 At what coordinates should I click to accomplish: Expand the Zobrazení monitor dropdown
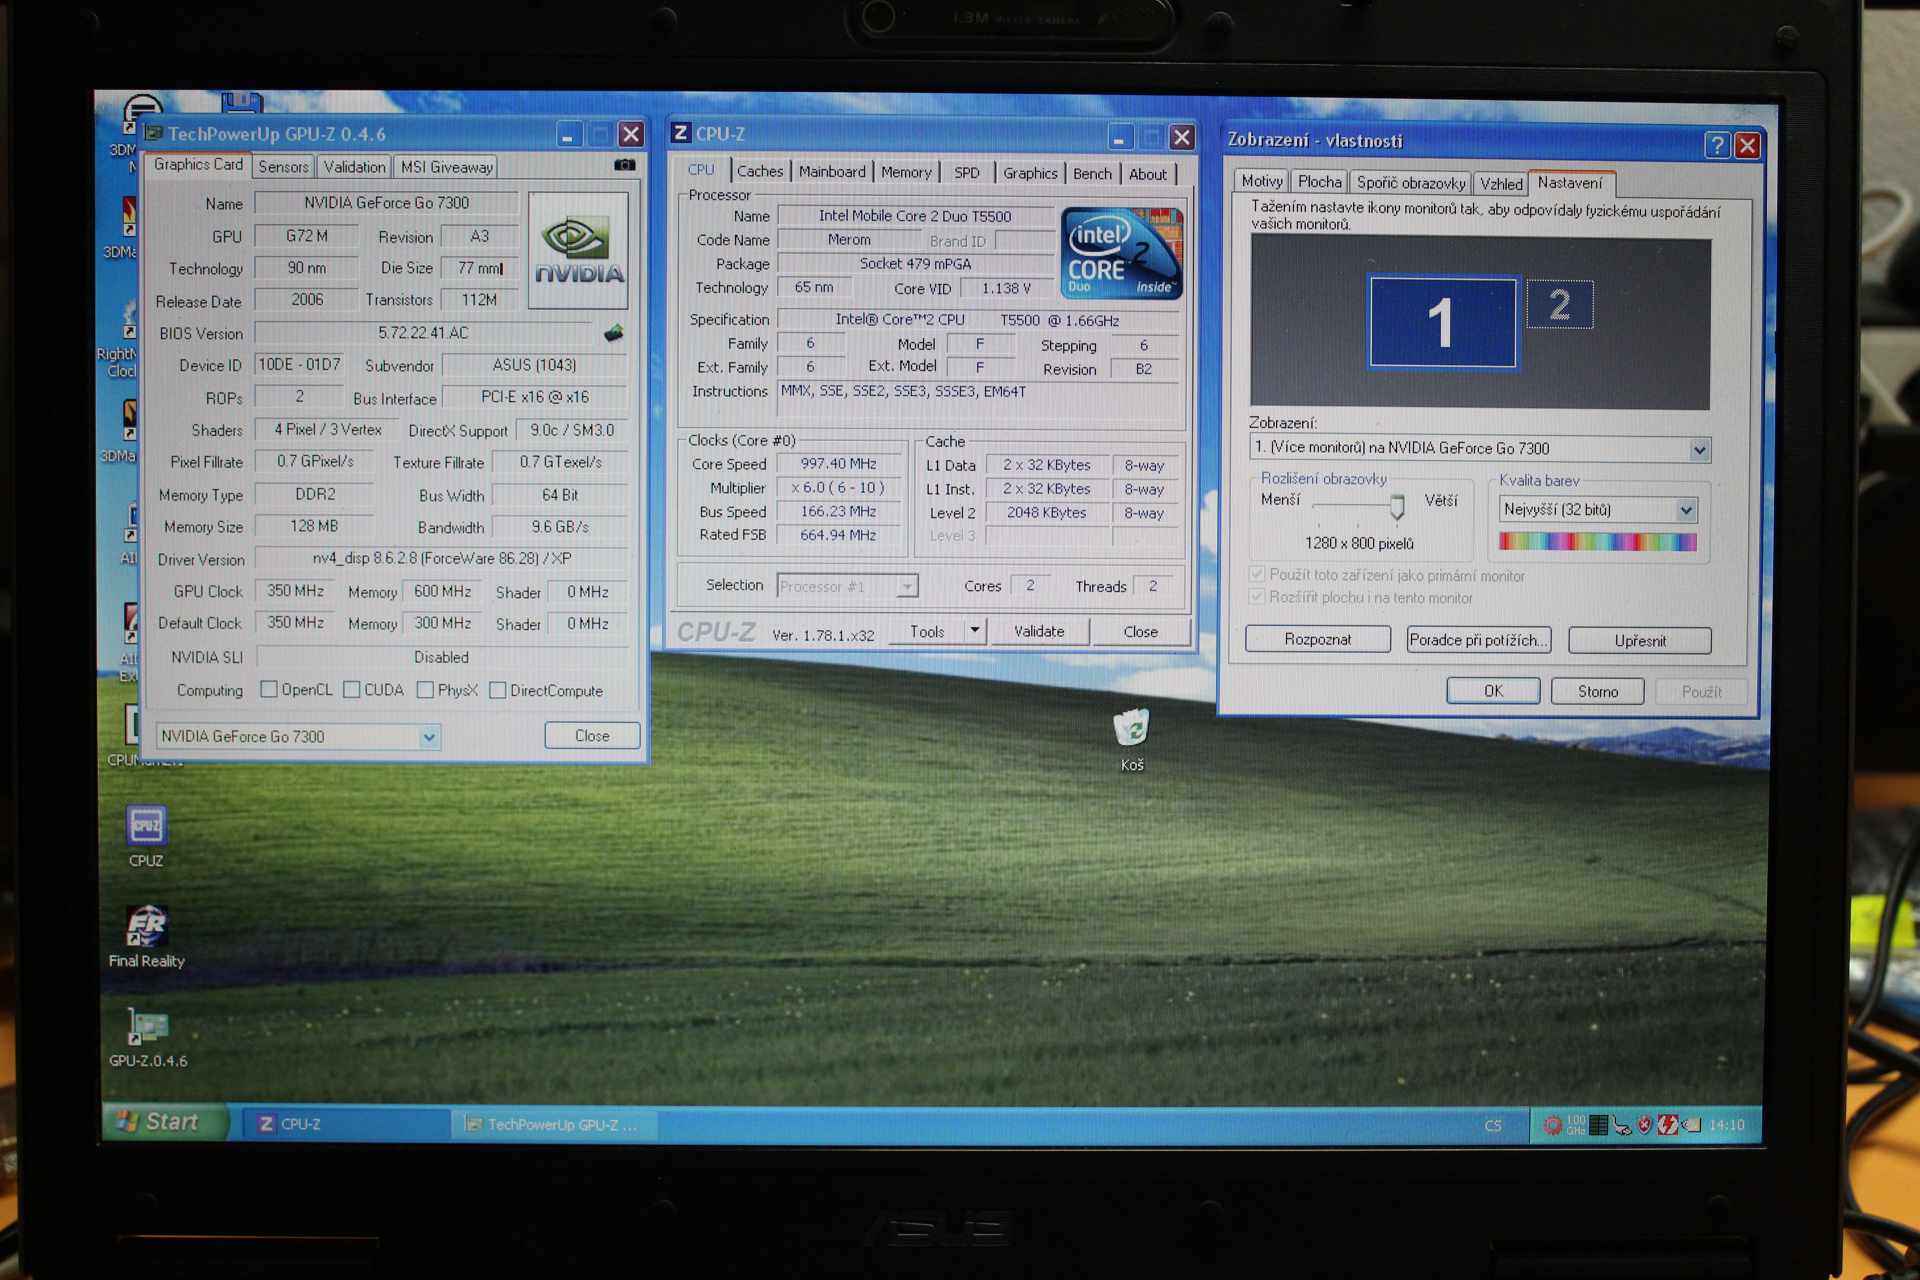(1699, 449)
